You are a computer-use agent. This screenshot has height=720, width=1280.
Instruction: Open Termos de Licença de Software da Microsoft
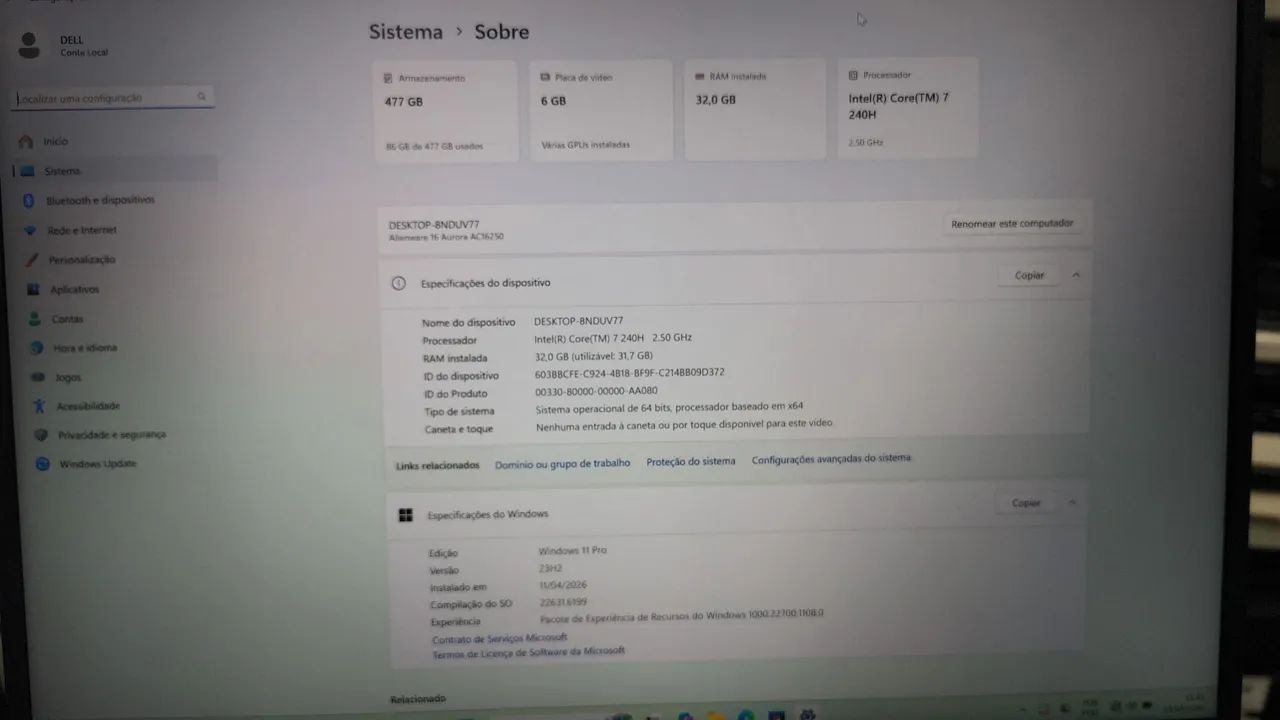tap(528, 652)
